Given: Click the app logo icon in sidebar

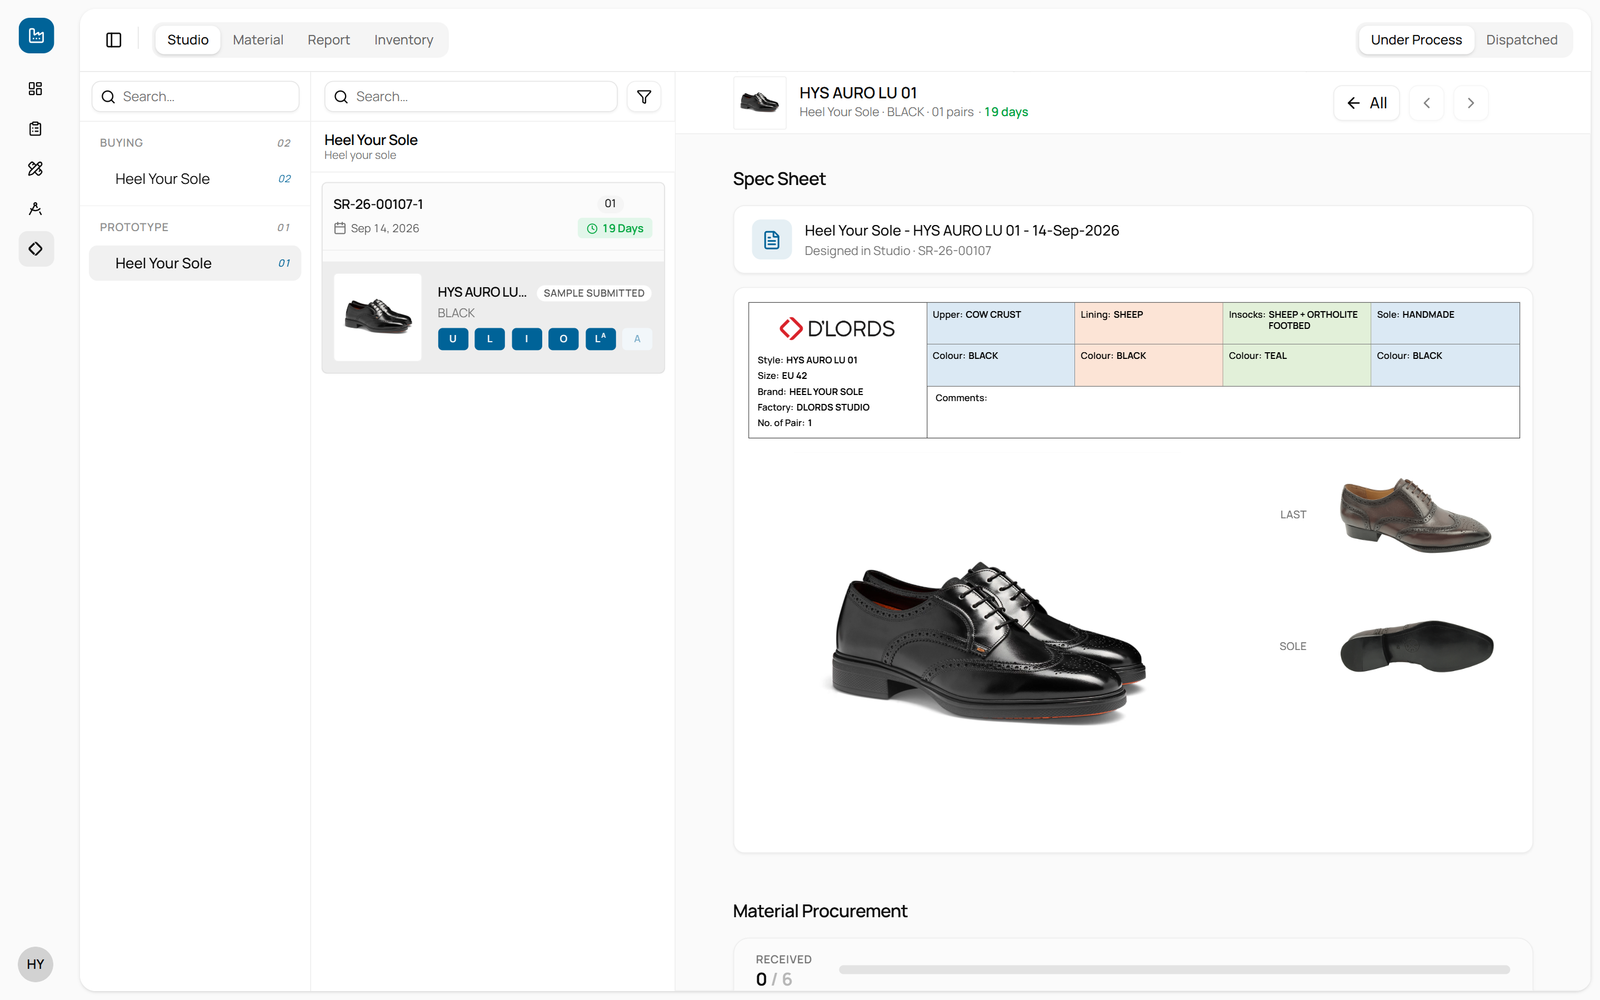Looking at the screenshot, I should pos(36,36).
